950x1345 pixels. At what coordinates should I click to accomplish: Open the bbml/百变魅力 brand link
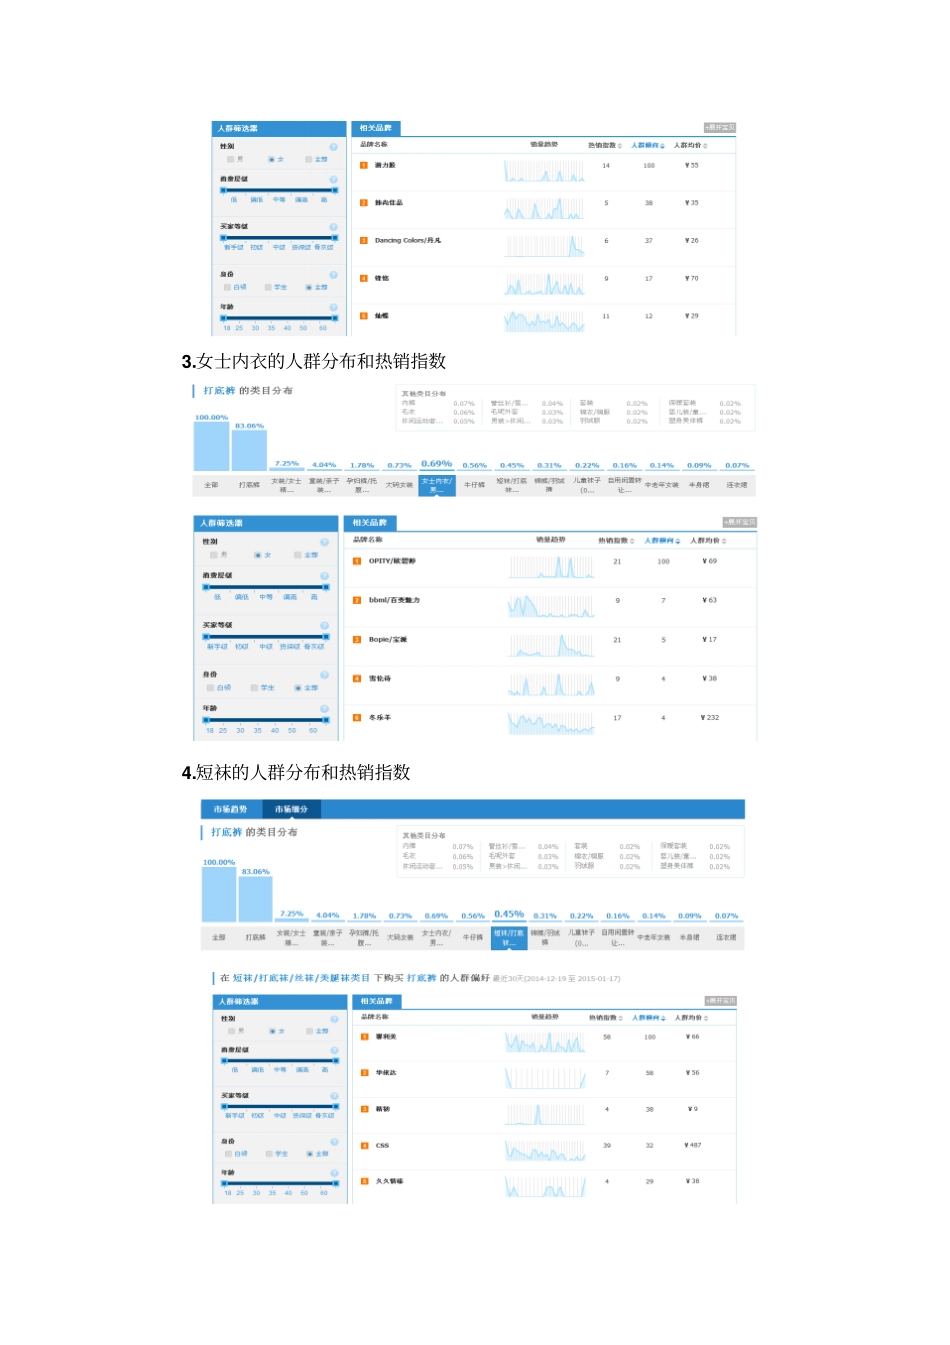394,600
